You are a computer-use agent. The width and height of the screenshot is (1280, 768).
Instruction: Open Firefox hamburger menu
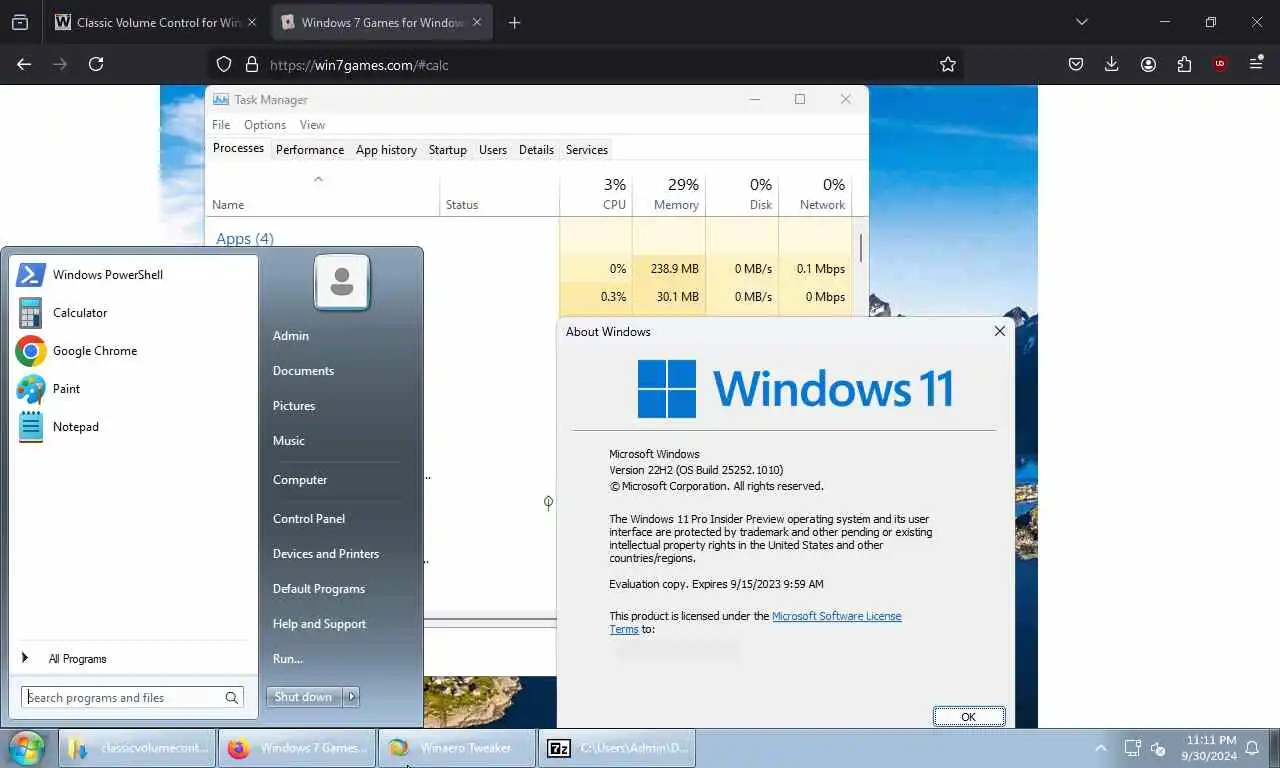(1256, 64)
